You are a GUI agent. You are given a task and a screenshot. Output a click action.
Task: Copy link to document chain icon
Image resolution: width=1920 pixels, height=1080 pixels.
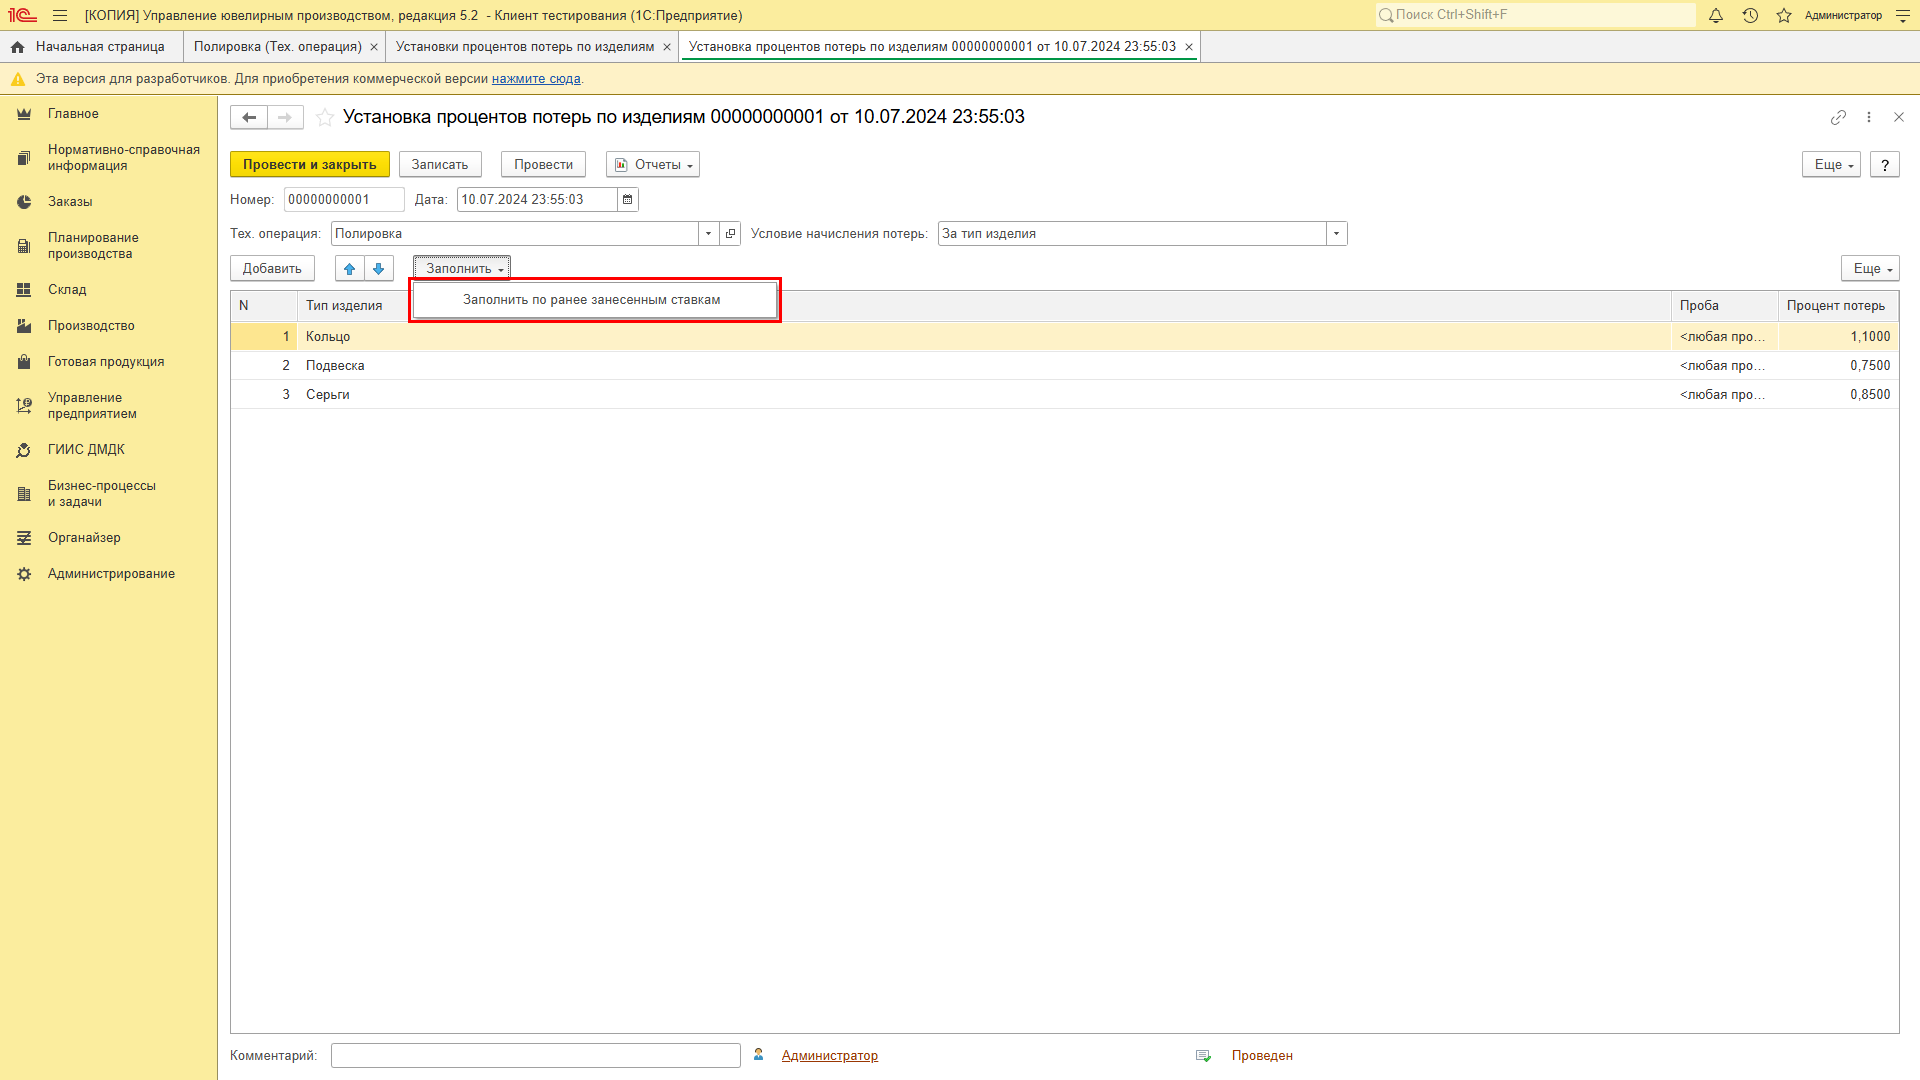[x=1838, y=117]
